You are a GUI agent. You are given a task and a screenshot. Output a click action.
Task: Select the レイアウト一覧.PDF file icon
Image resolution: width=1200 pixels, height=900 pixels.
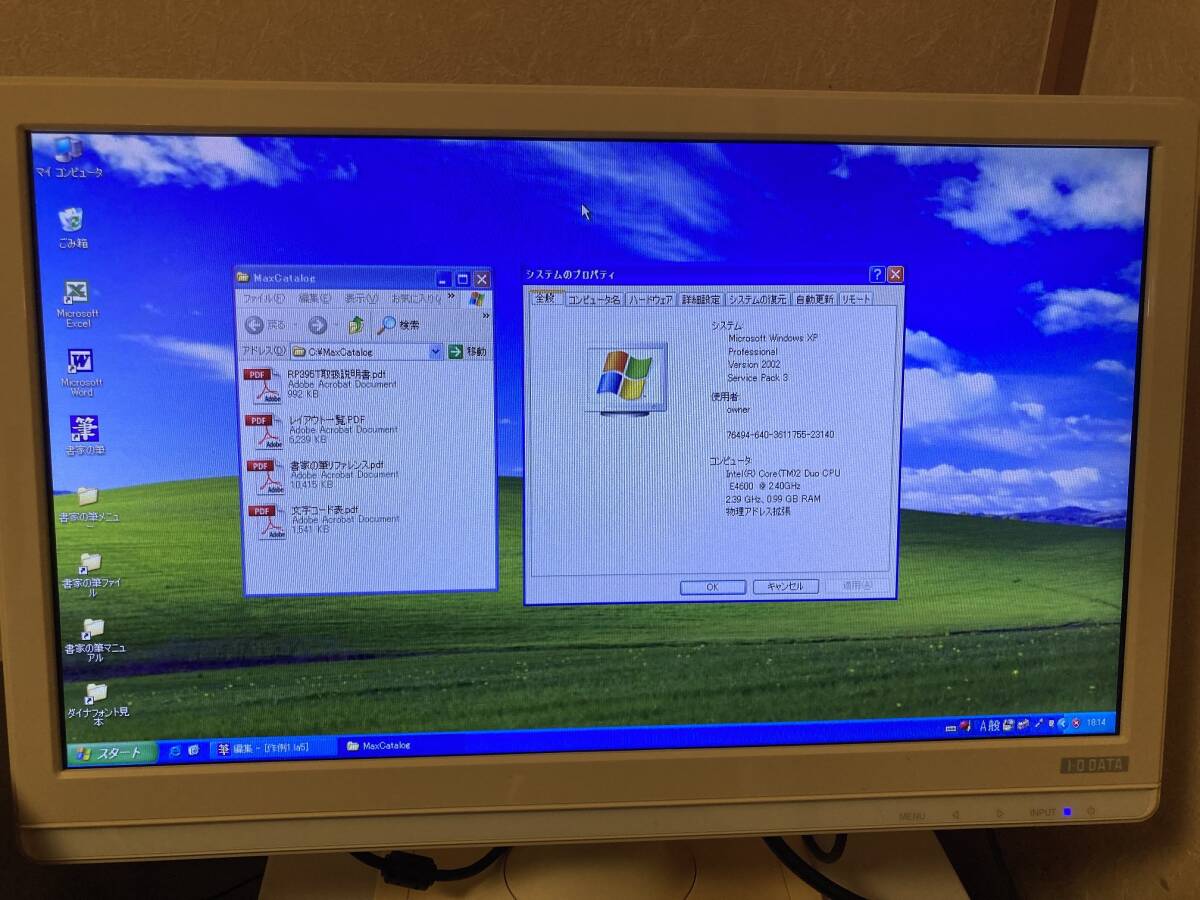point(265,431)
